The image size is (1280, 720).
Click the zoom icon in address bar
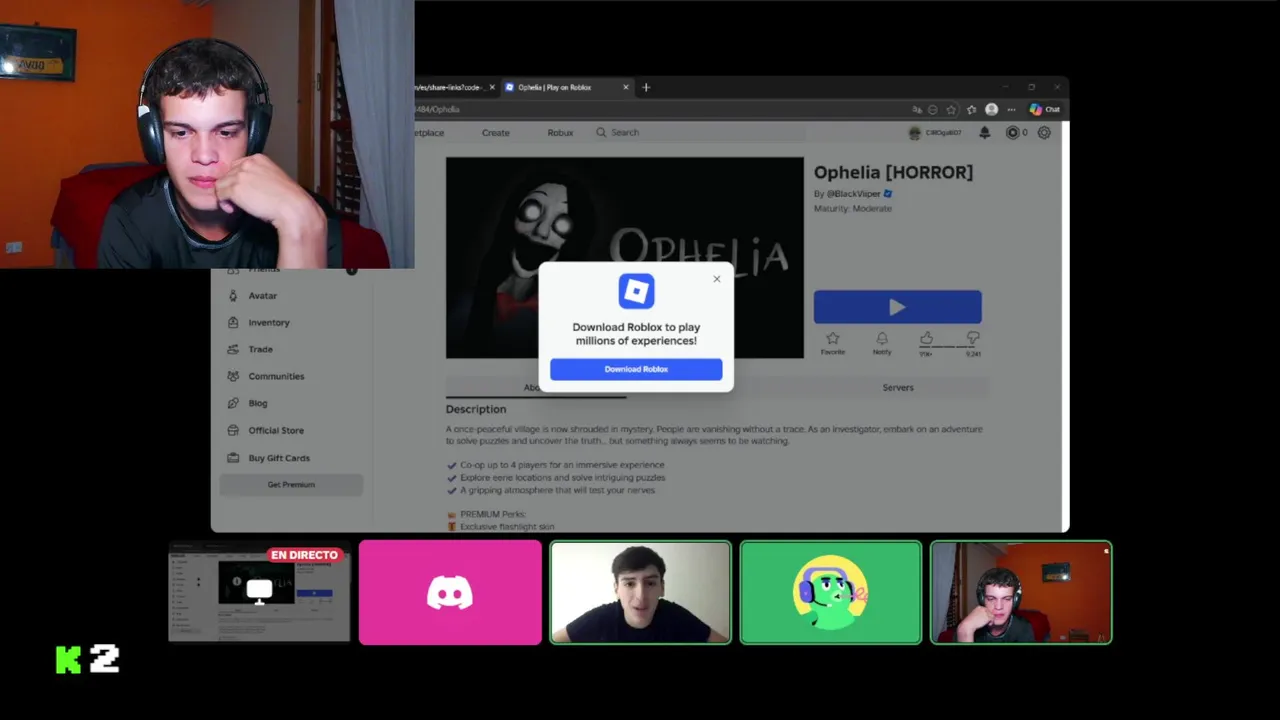pyautogui.click(x=933, y=109)
